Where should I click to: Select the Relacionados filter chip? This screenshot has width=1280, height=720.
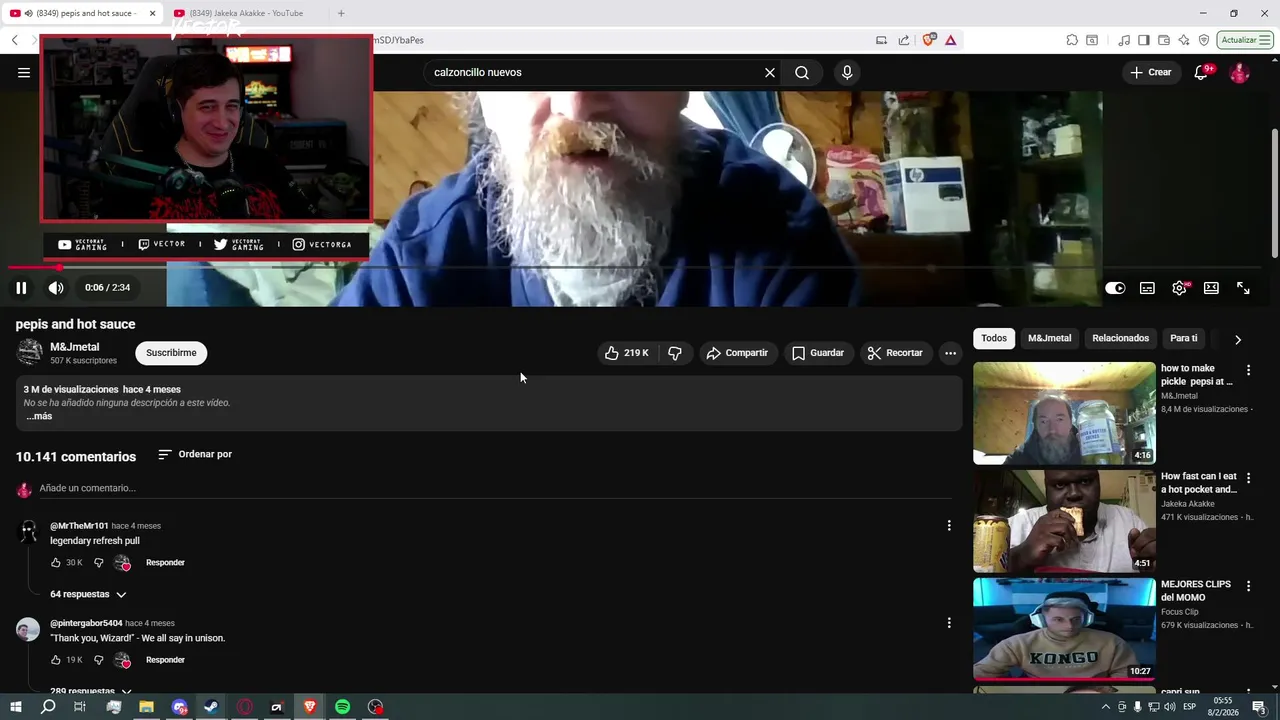click(x=1120, y=338)
